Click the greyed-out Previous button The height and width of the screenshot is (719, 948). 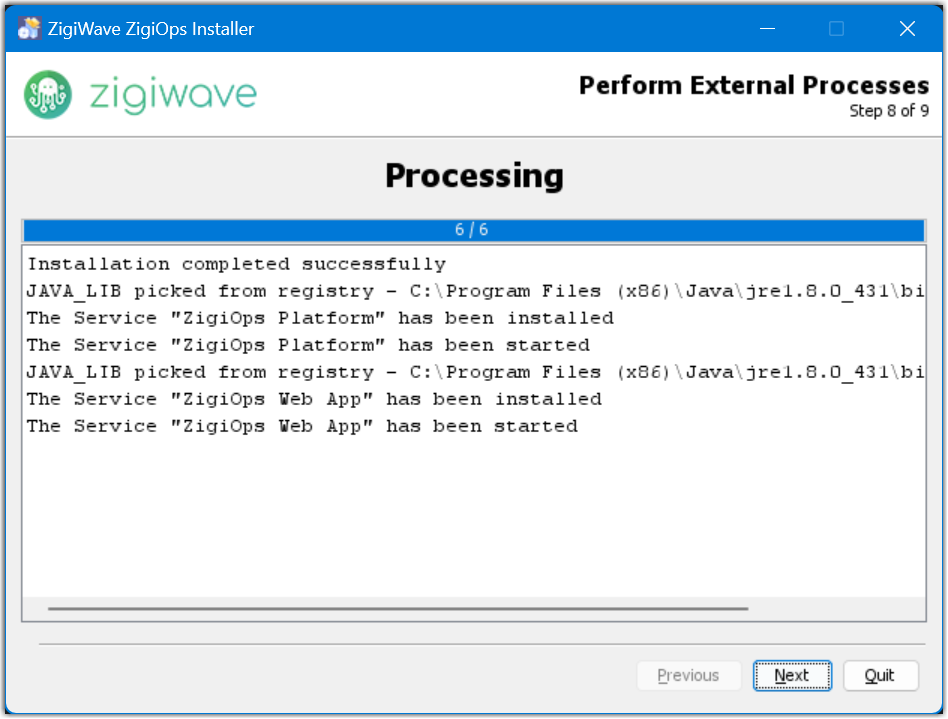click(688, 676)
